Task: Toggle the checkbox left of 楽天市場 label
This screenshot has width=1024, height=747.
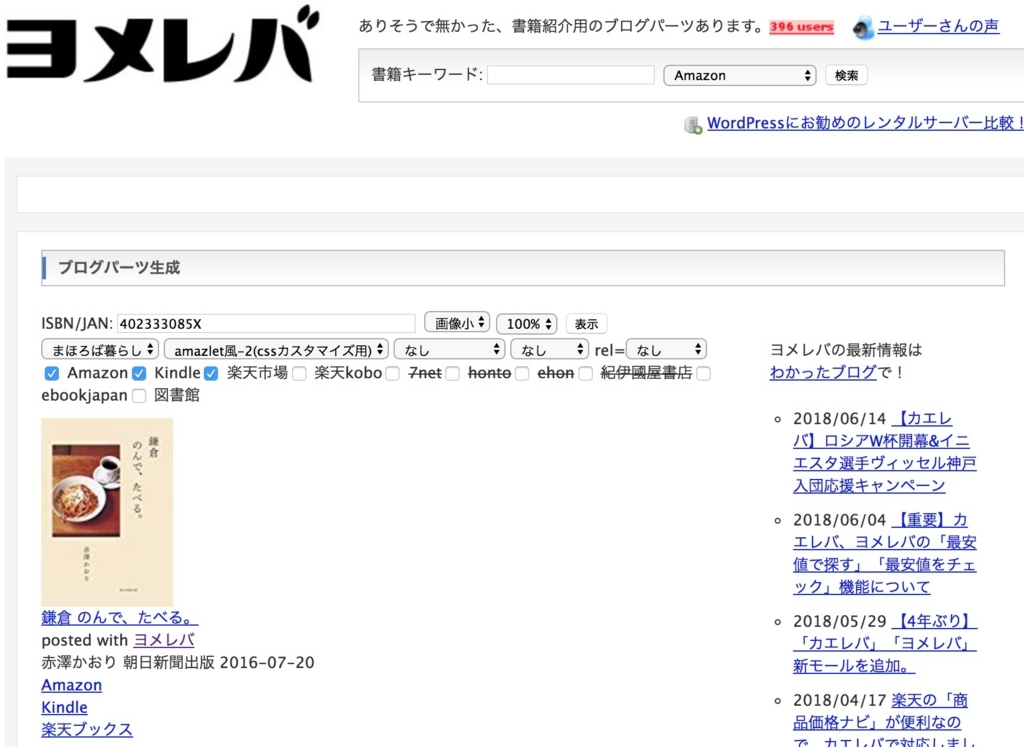Action: (211, 374)
